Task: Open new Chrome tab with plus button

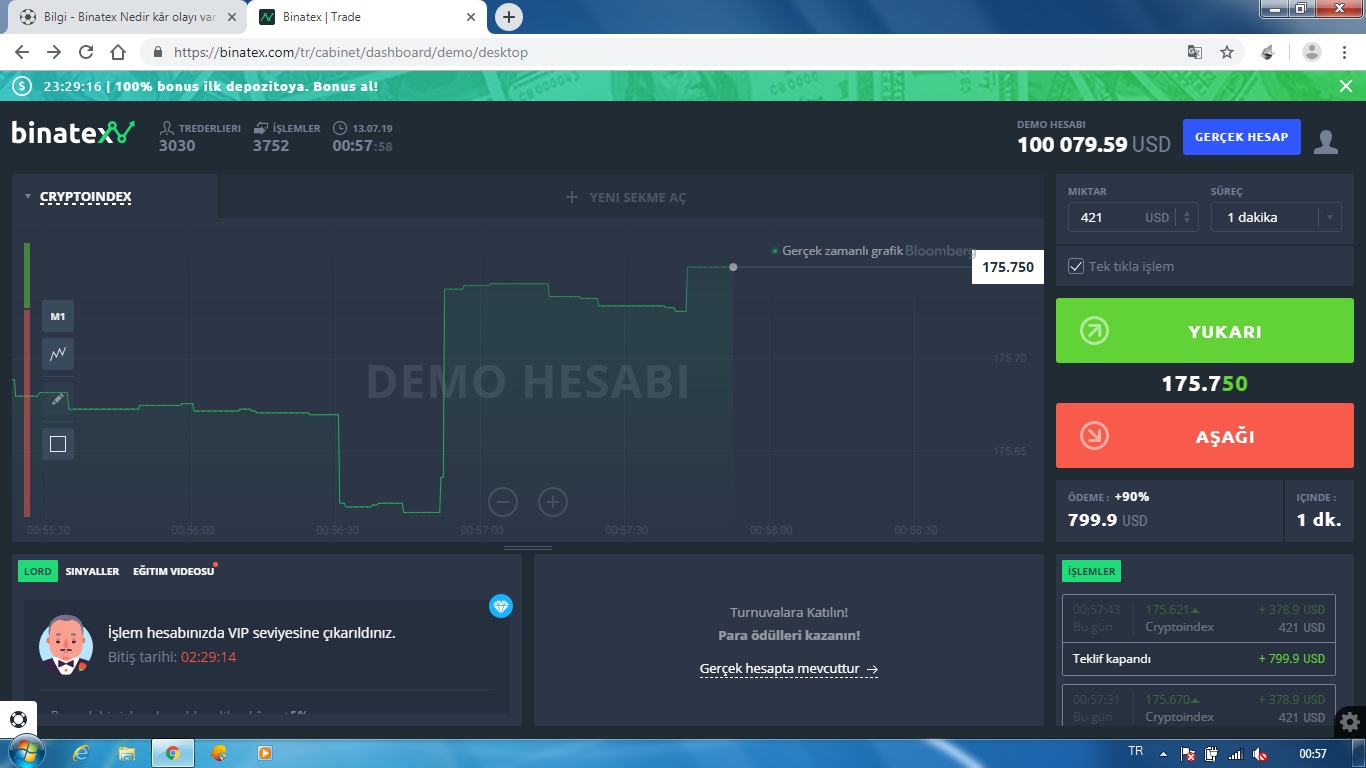Action: point(509,17)
